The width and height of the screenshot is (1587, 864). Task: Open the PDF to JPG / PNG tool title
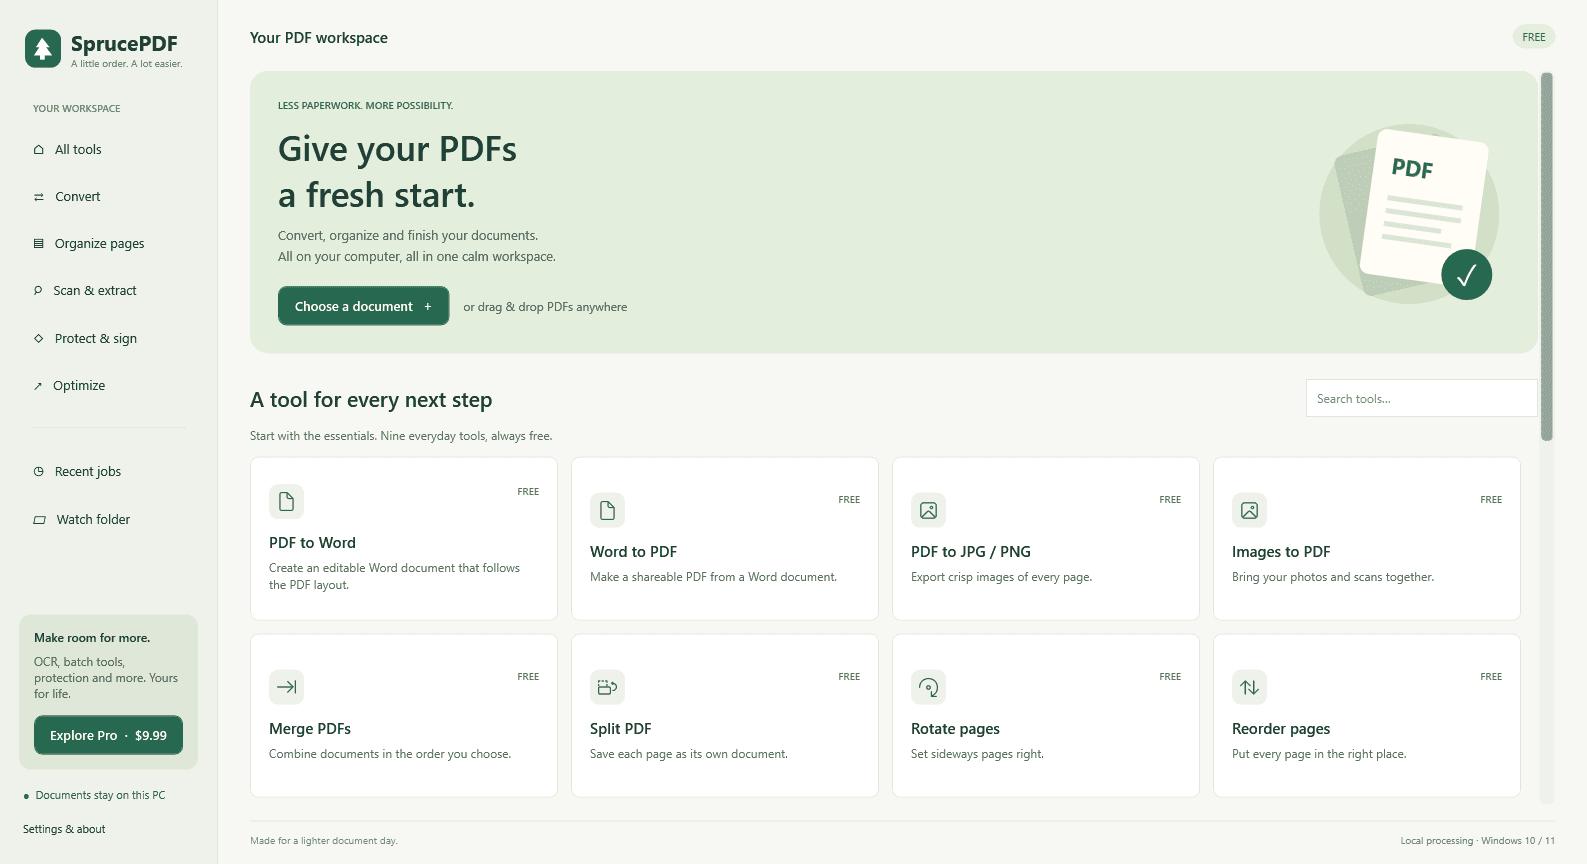click(x=970, y=552)
